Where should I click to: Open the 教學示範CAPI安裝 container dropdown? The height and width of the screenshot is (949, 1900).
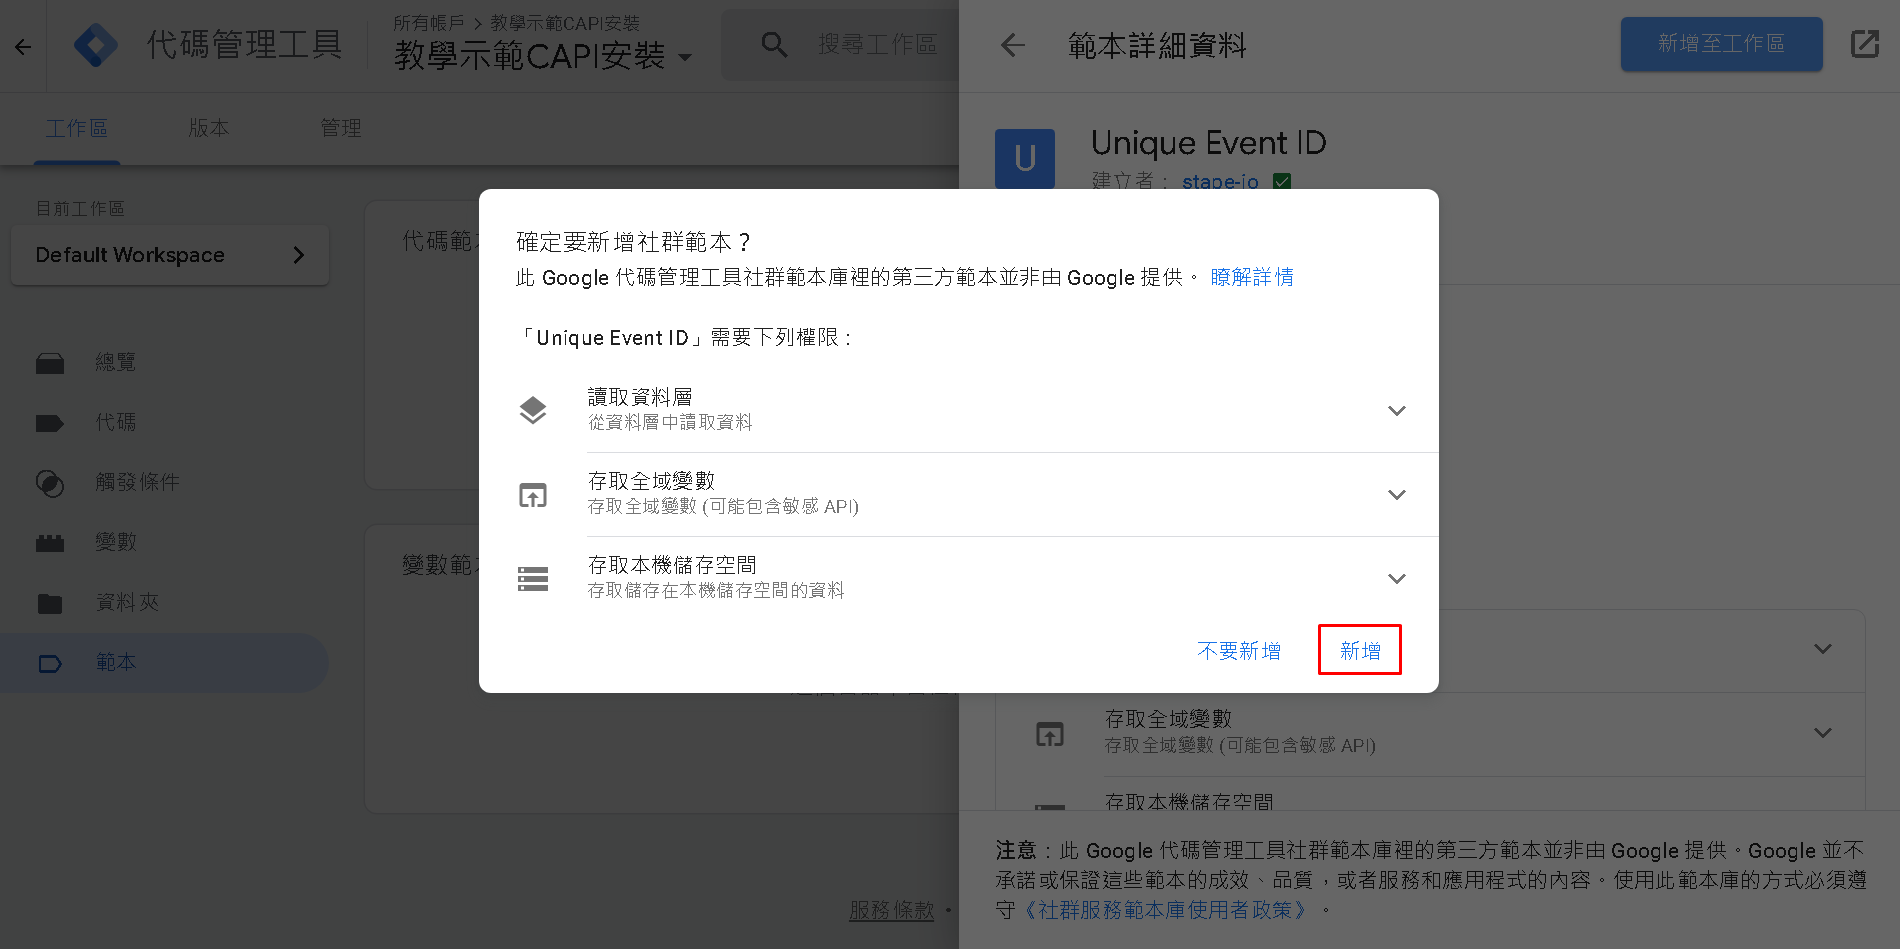click(x=543, y=56)
